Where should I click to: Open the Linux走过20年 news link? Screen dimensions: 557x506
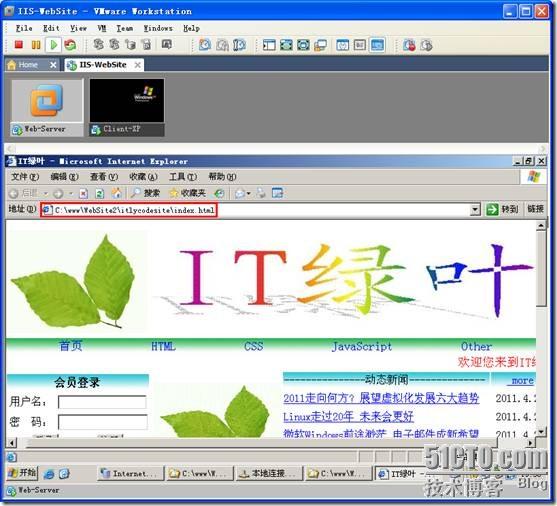[348, 416]
